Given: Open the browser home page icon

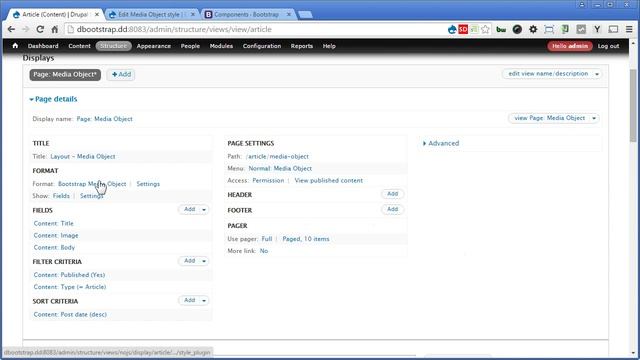Looking at the screenshot, I should click(x=55, y=29).
